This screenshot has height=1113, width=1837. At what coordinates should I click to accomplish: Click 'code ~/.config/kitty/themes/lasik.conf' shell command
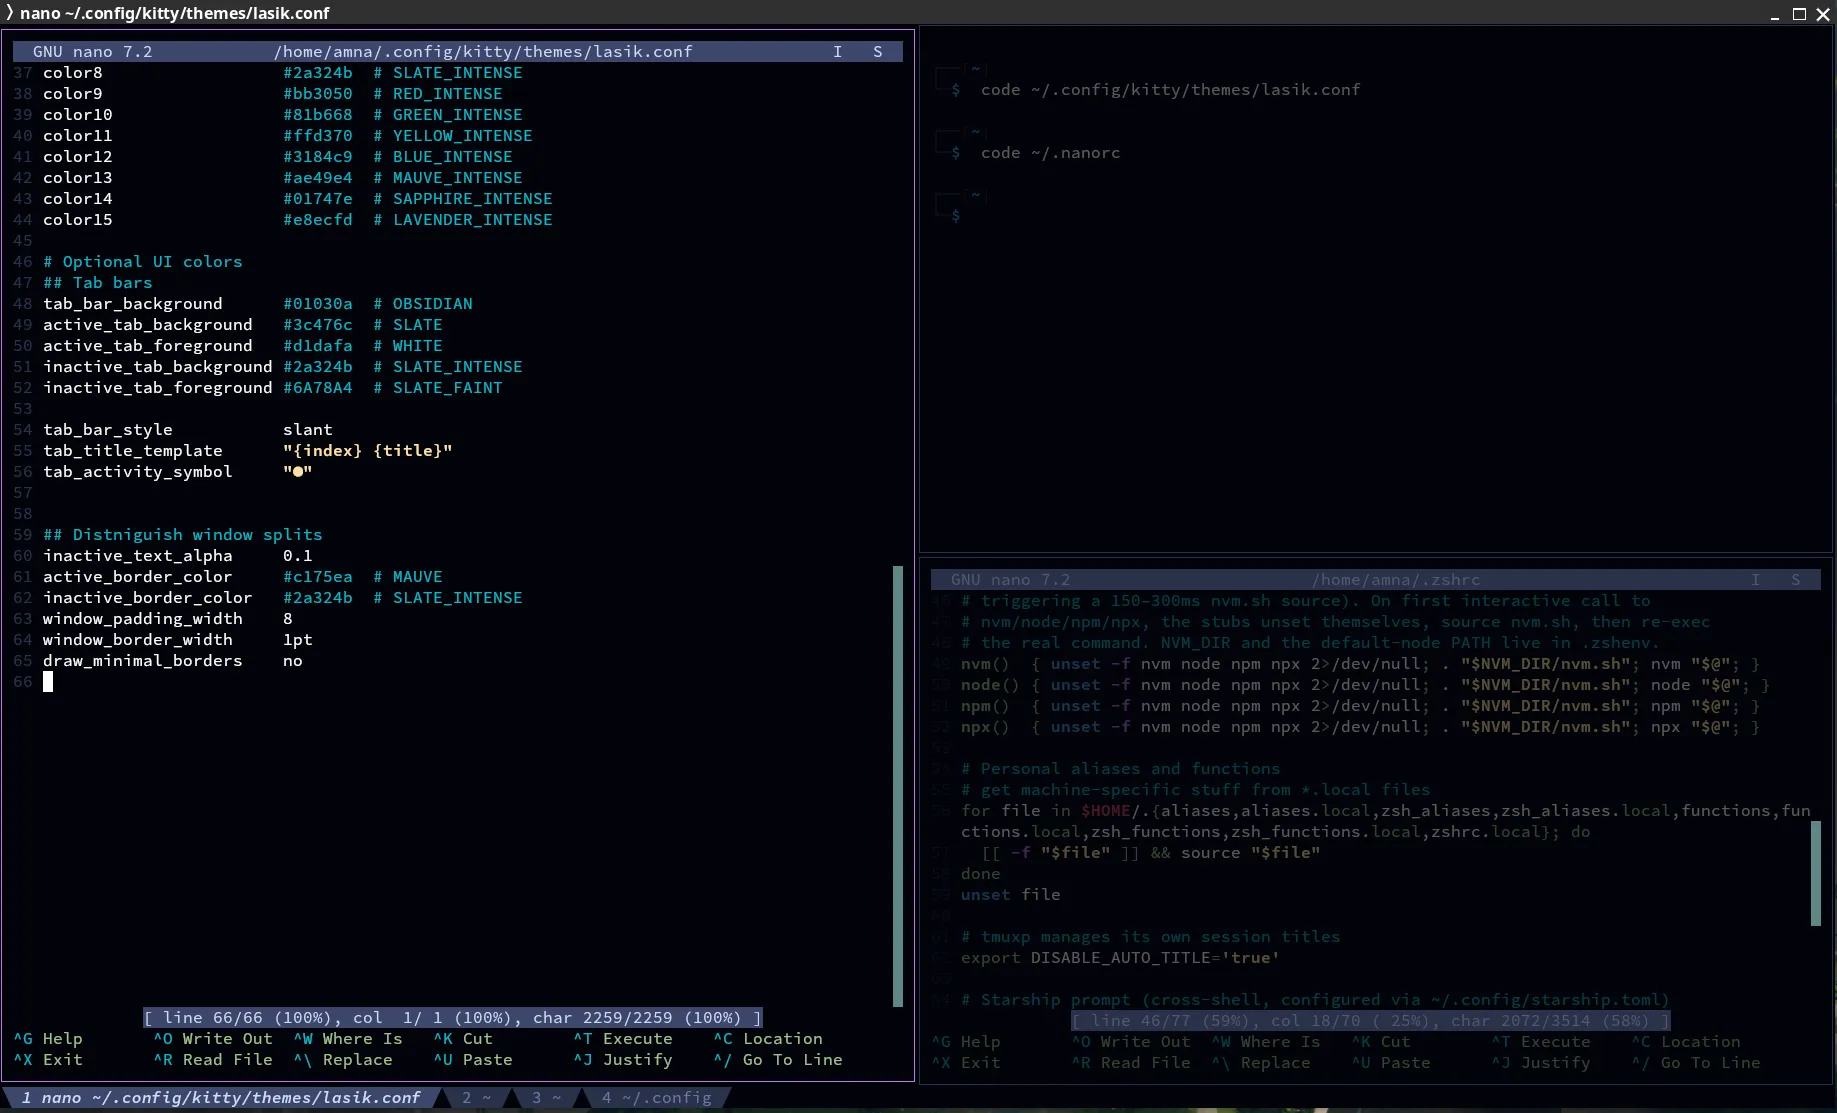pyautogui.click(x=1171, y=89)
